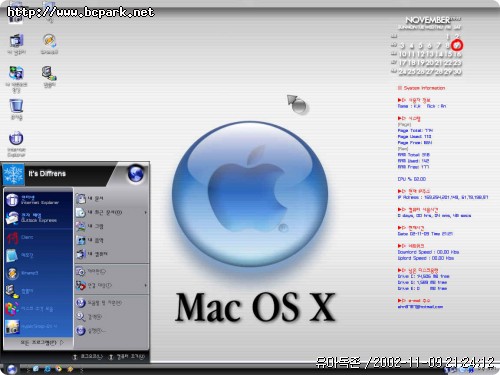Launch the red-icon program in start menu
Viewport: 500px width, 375px height.
click(x=38, y=237)
